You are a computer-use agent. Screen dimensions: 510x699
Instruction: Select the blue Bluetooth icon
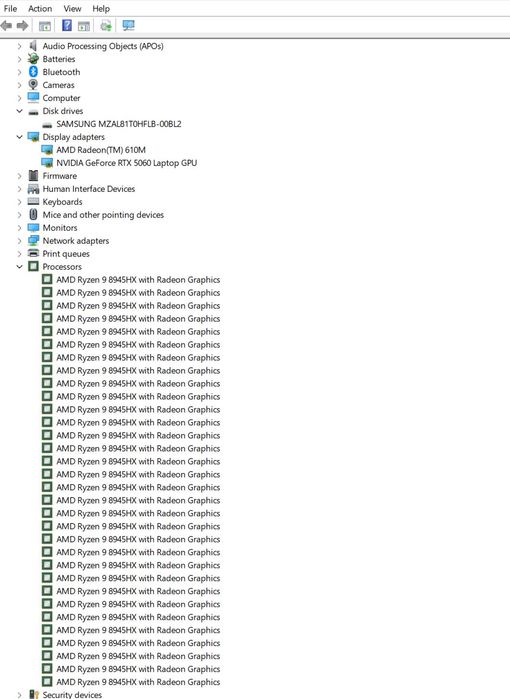[33, 72]
